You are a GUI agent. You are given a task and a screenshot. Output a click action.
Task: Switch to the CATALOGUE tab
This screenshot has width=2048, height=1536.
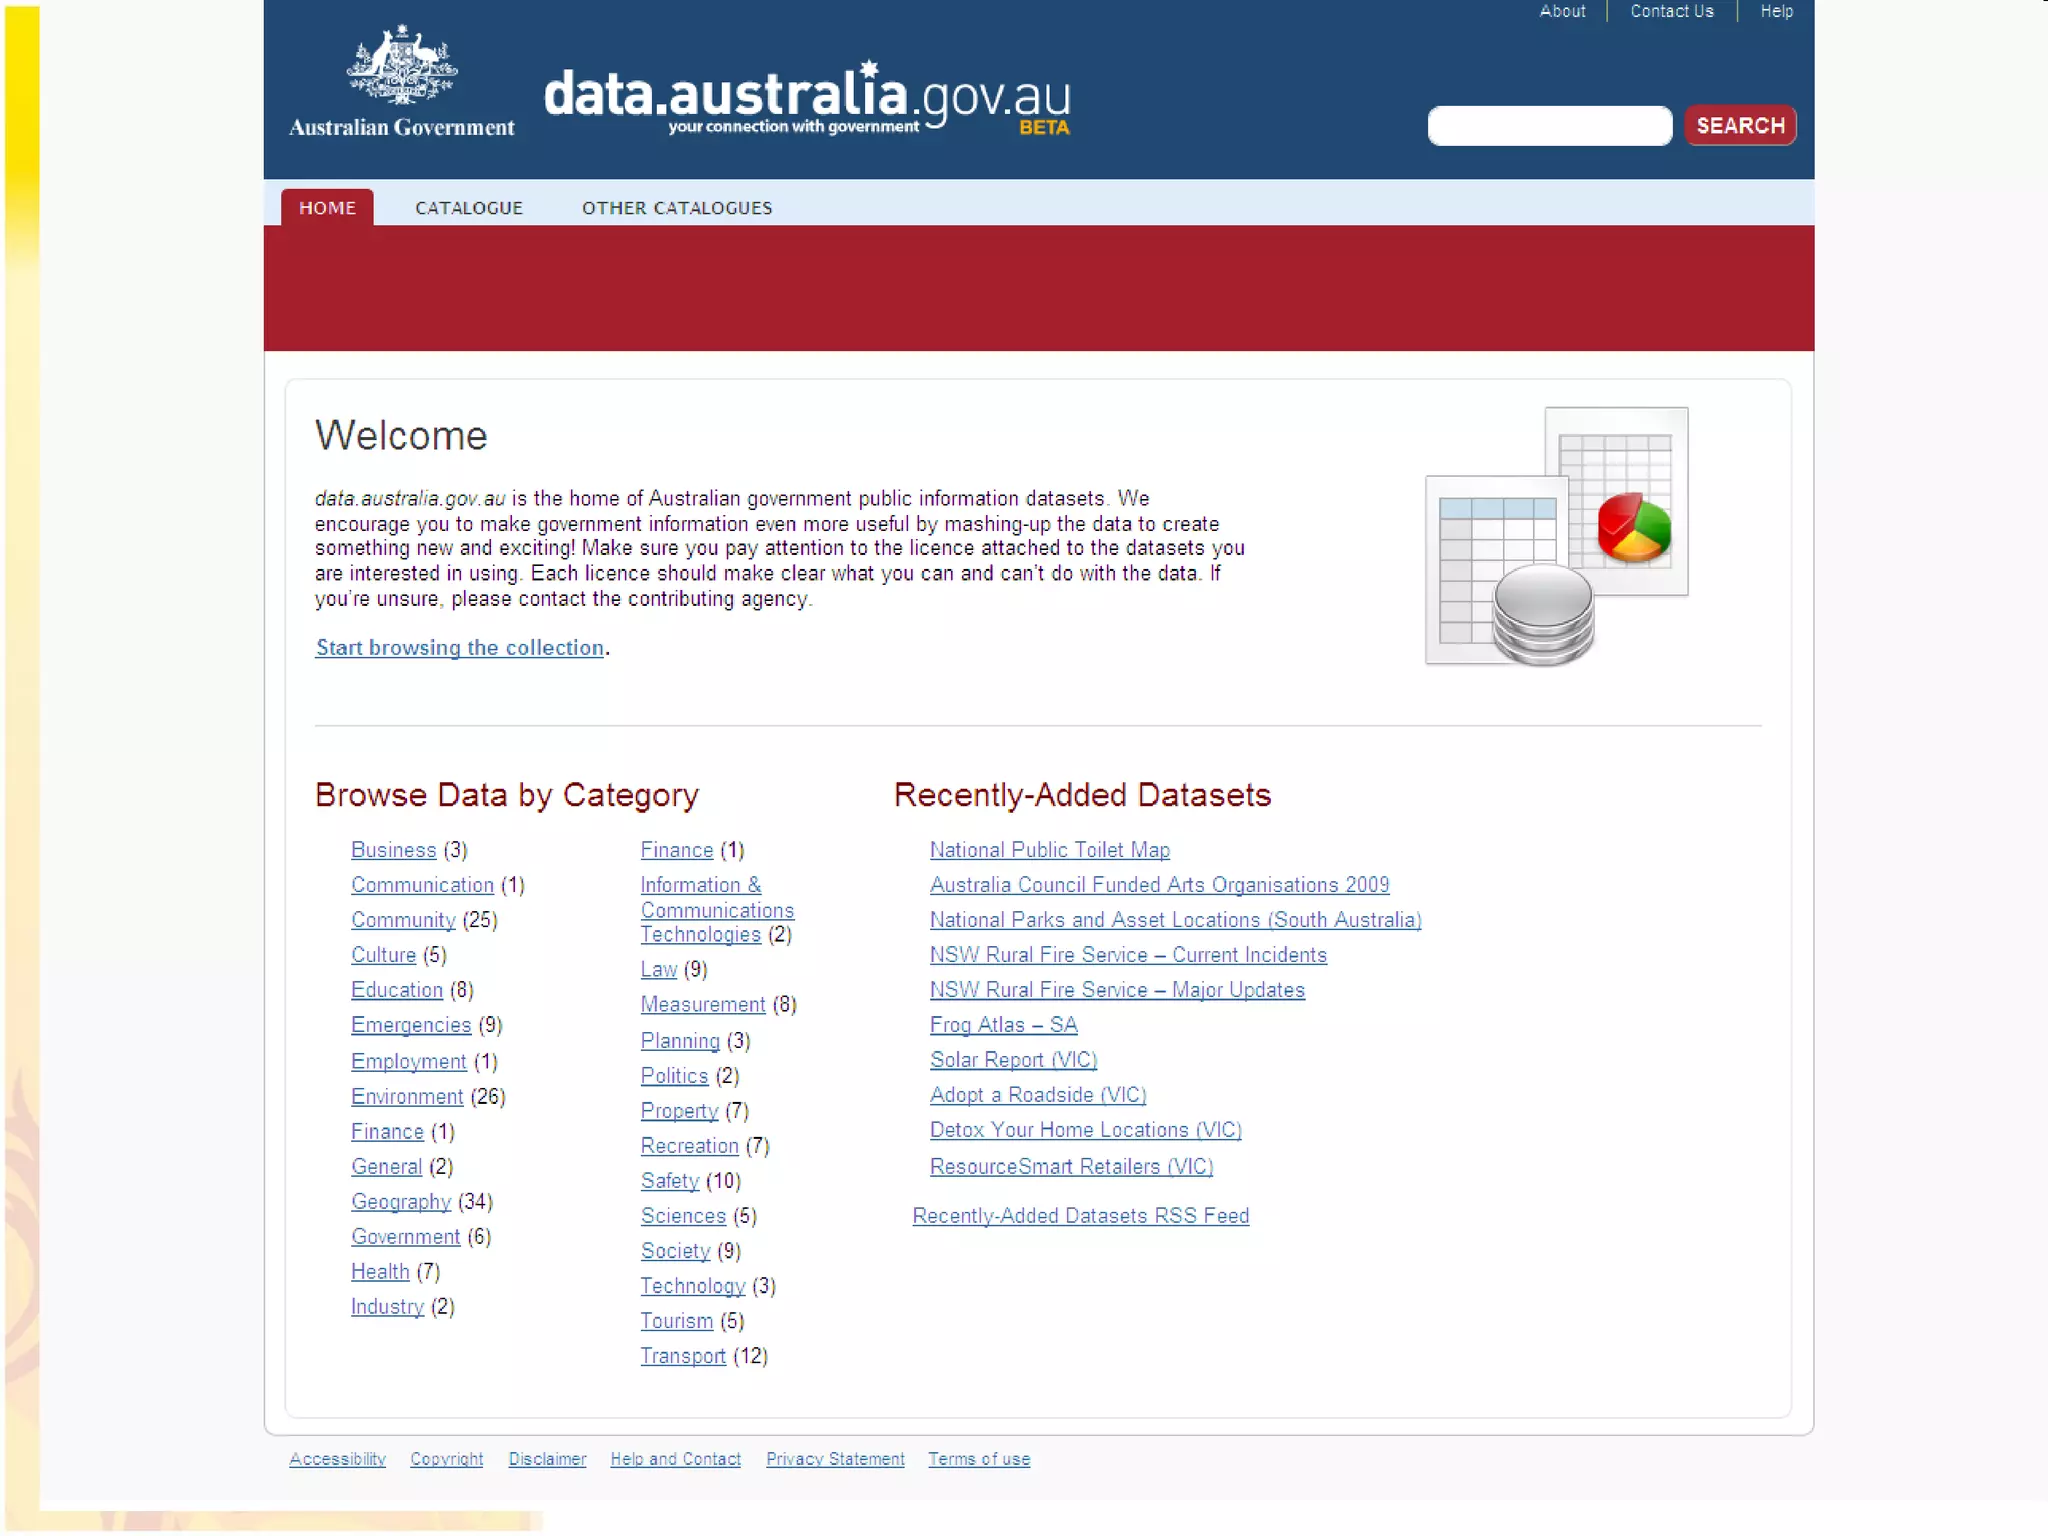click(x=469, y=208)
